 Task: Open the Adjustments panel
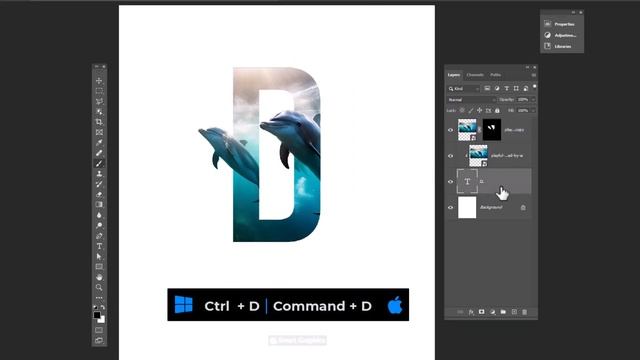click(560, 35)
